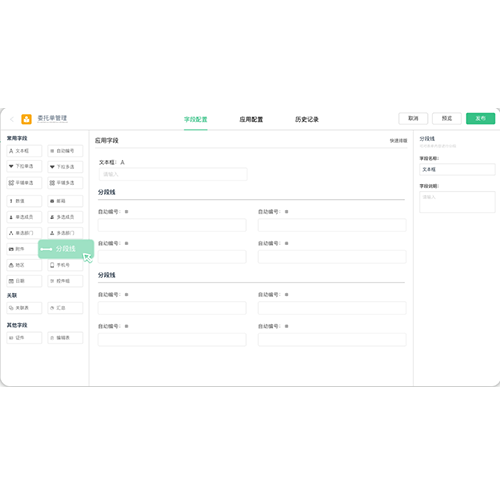500x500 pixels.
Task: Click the 快速排版 quick layout link
Action: point(398,141)
